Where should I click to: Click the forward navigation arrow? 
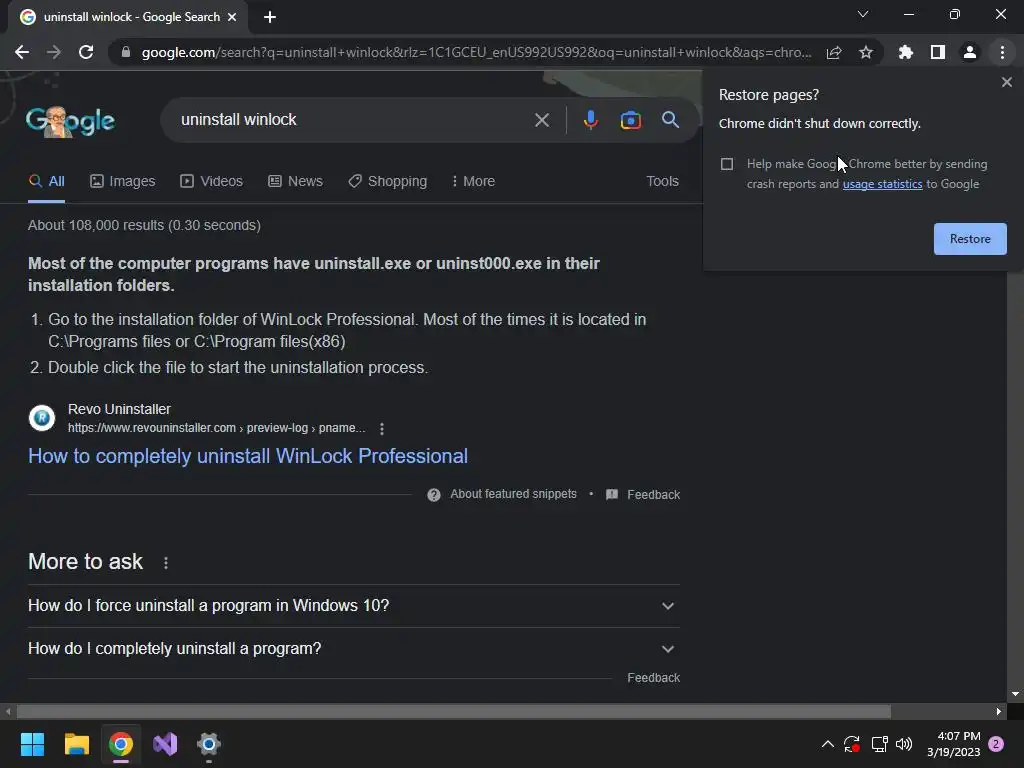pyautogui.click(x=54, y=52)
